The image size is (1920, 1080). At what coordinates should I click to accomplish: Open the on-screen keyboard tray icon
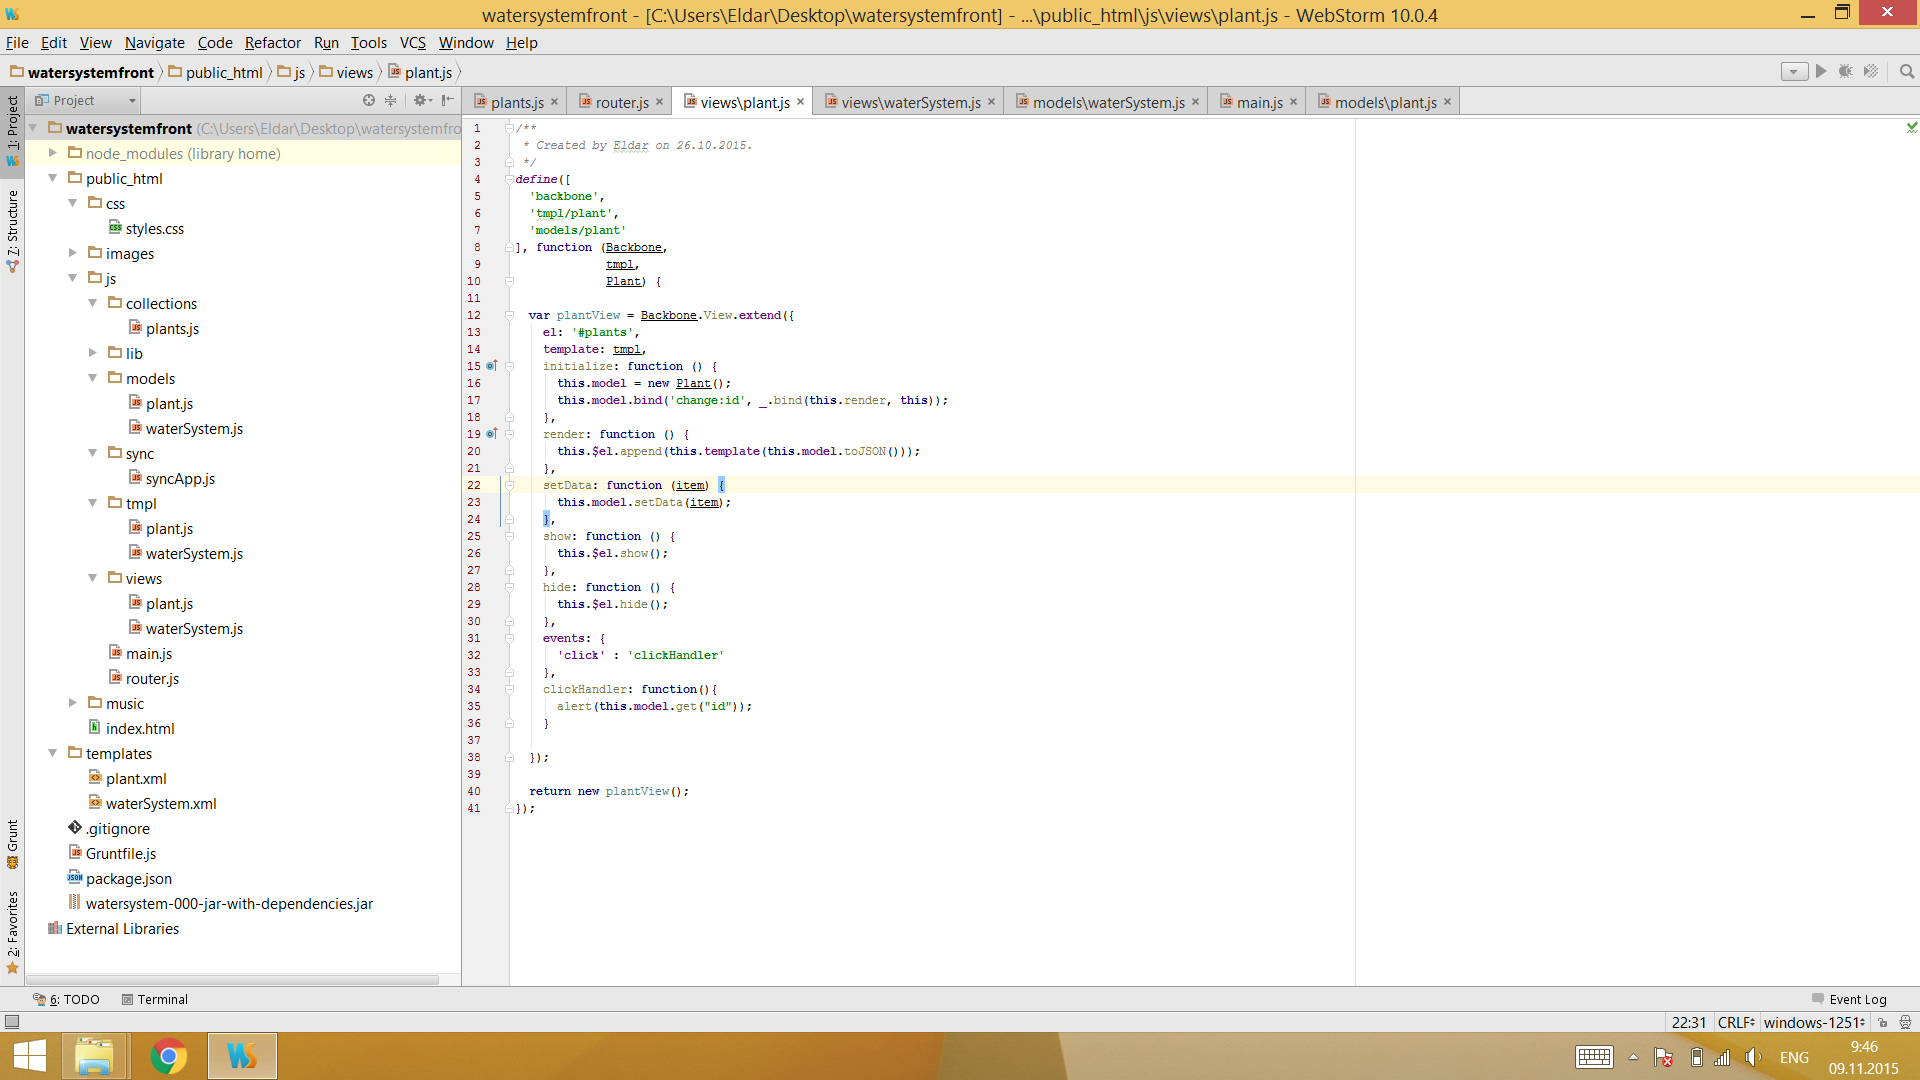click(1594, 1057)
